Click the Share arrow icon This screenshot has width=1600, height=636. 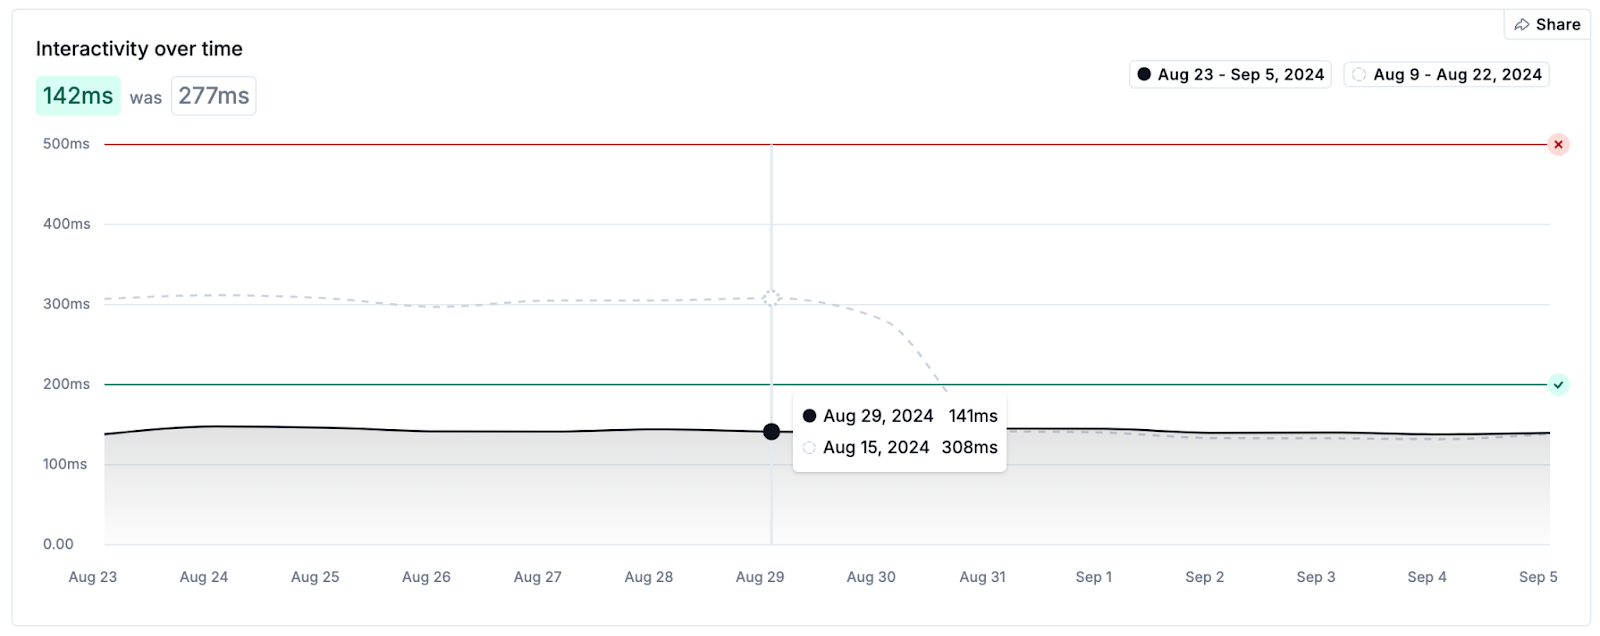pos(1522,25)
